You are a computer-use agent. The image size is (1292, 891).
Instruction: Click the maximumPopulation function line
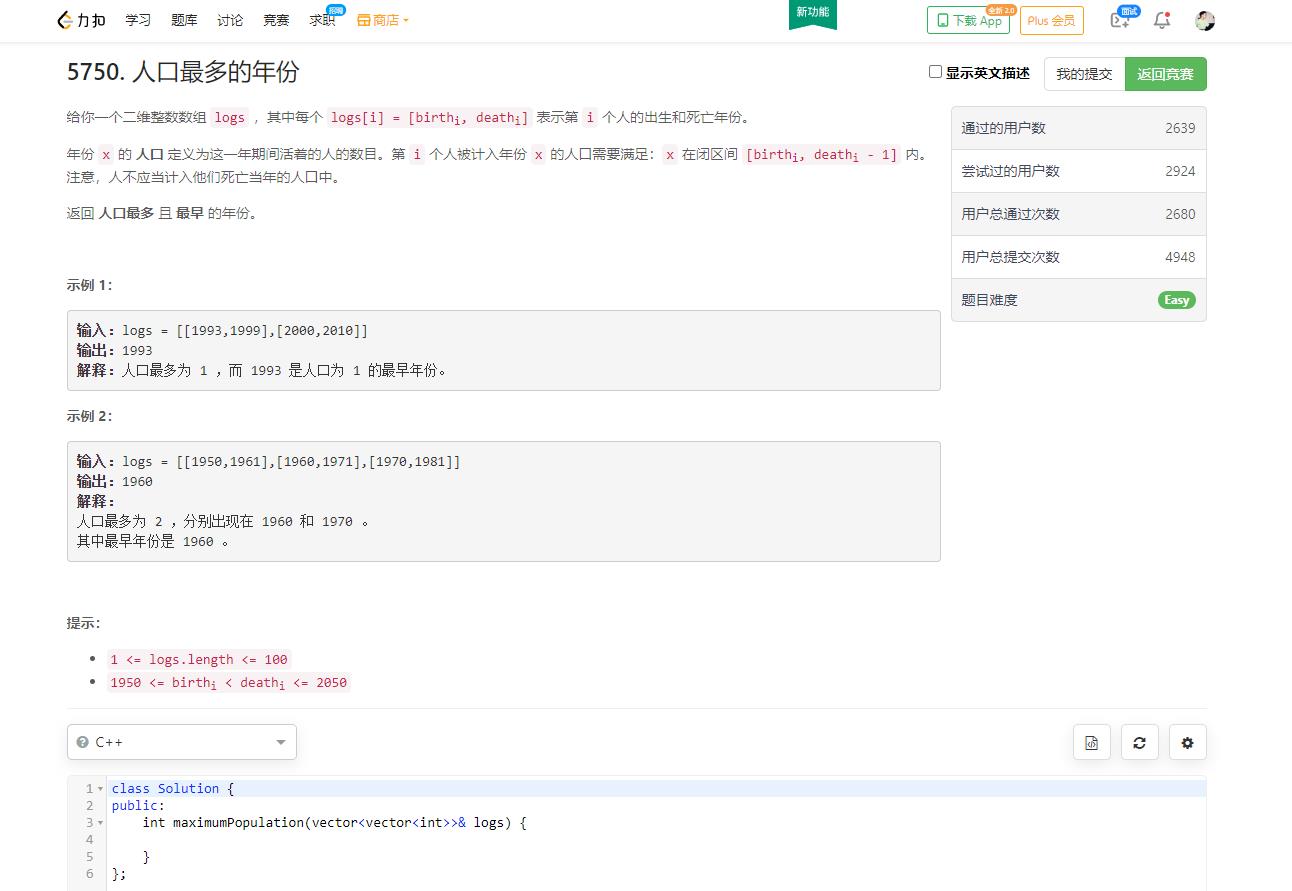334,823
